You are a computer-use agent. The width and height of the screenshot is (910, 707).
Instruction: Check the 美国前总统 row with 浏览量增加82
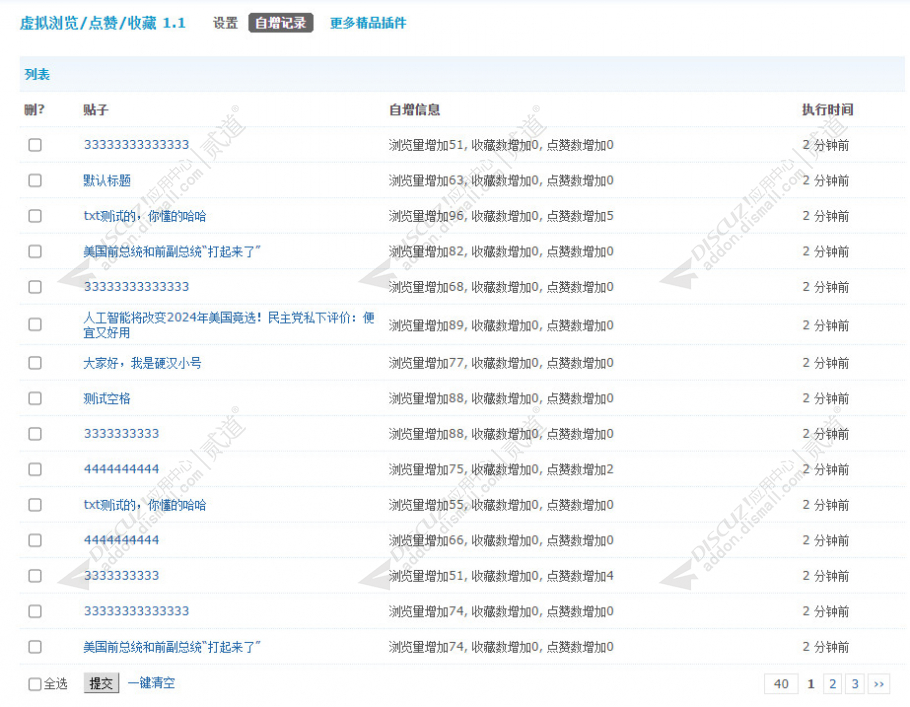tap(35, 251)
